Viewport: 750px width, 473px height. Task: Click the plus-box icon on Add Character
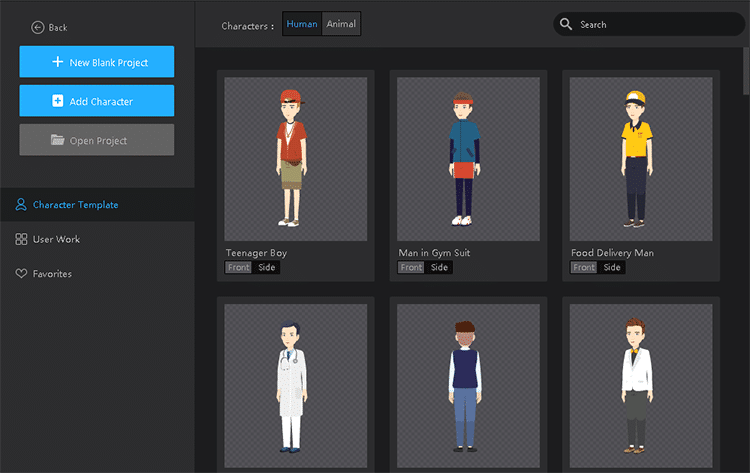[x=57, y=101]
